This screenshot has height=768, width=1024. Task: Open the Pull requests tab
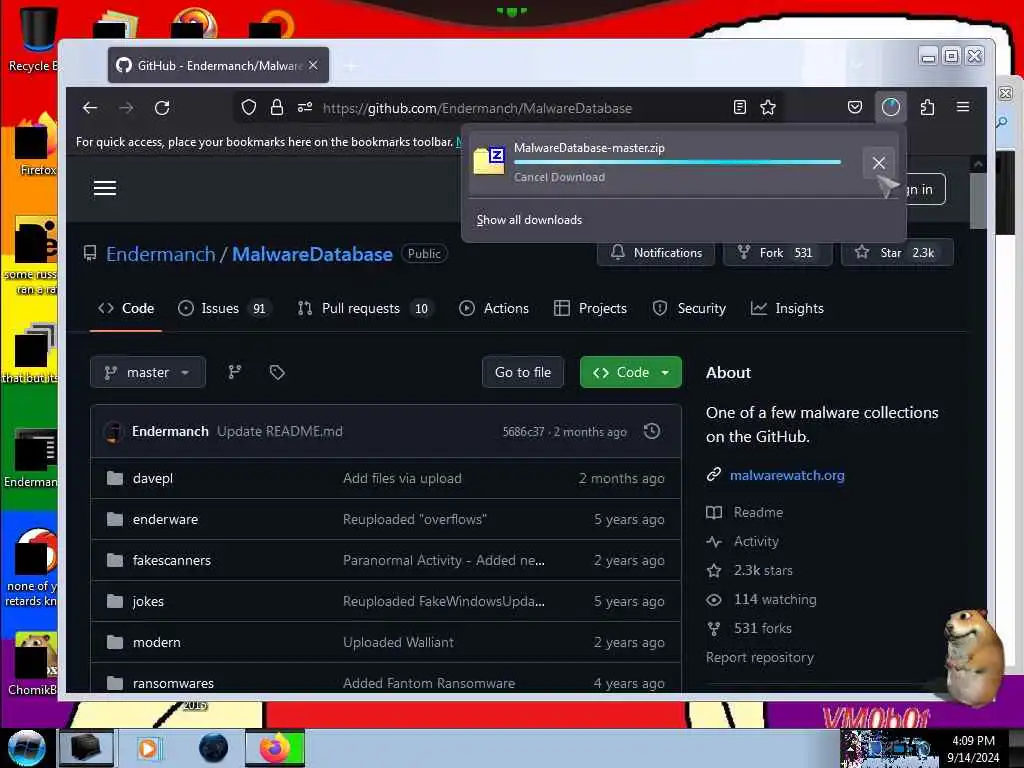(x=366, y=308)
